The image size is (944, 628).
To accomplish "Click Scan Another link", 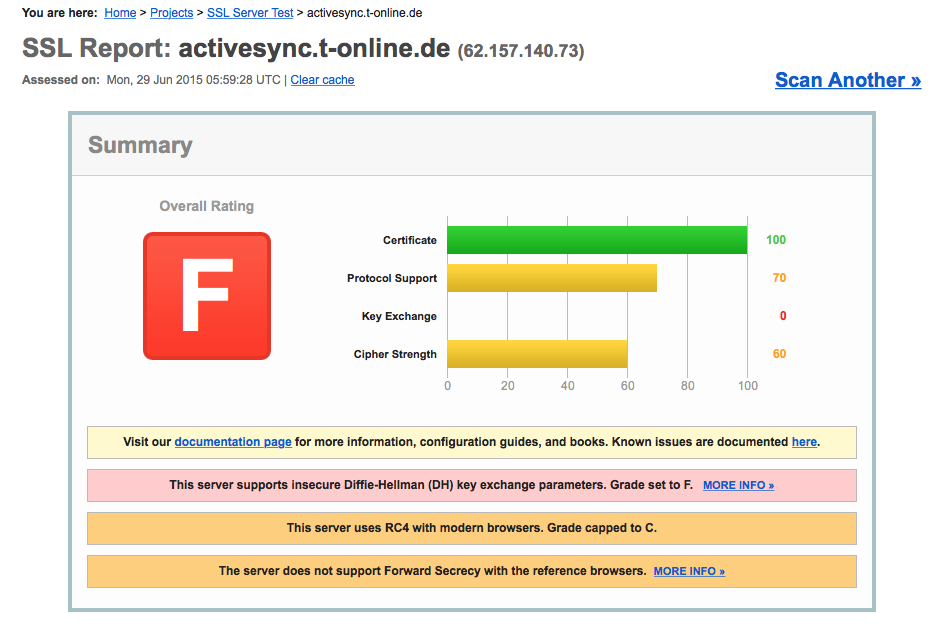I will [848, 80].
